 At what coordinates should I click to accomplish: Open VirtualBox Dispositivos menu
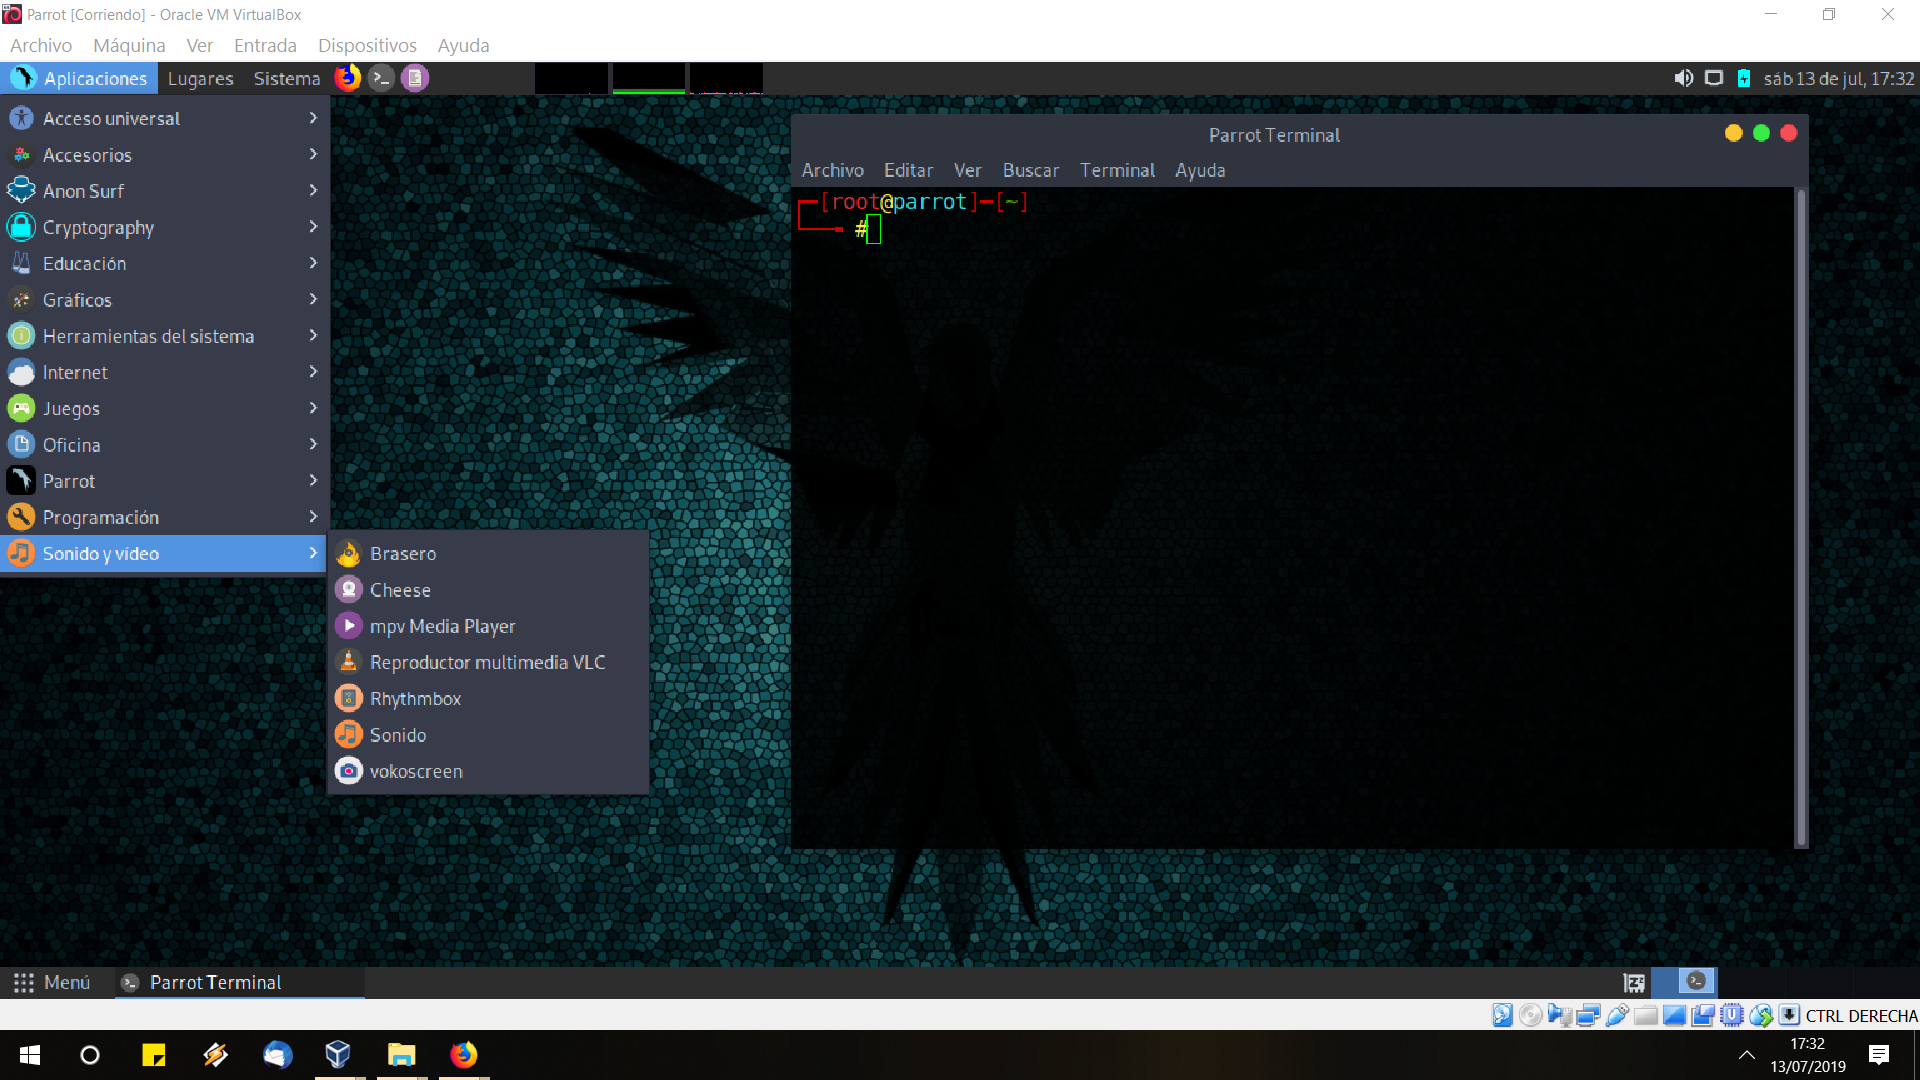coord(367,45)
